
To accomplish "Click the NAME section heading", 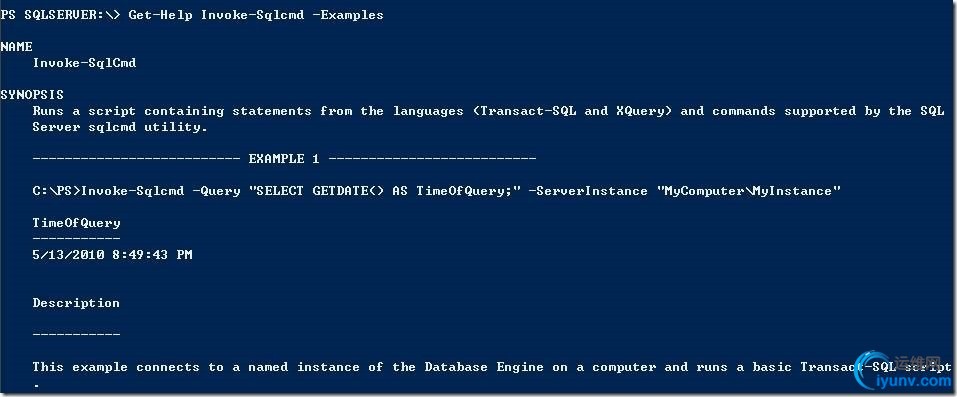I will 16,47.
